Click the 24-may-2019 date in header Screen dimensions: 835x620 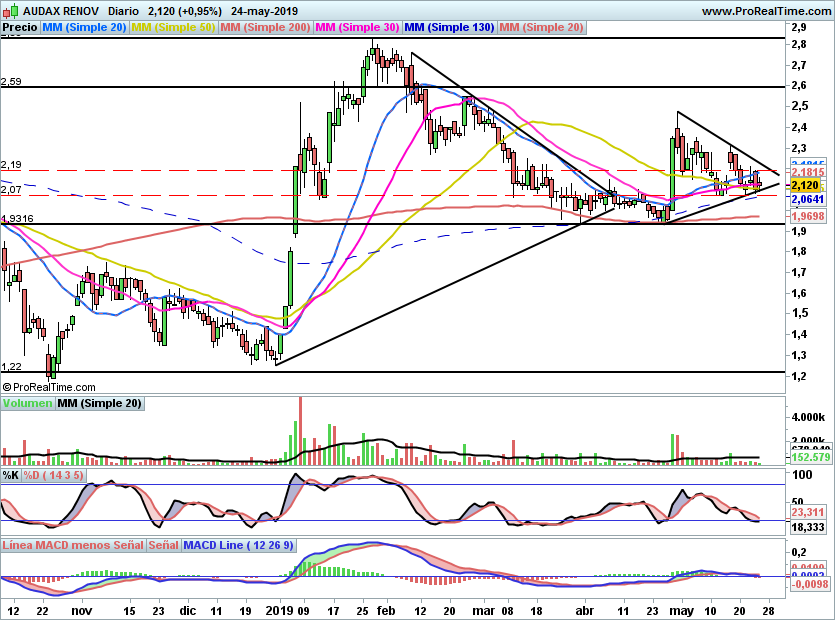click(264, 11)
